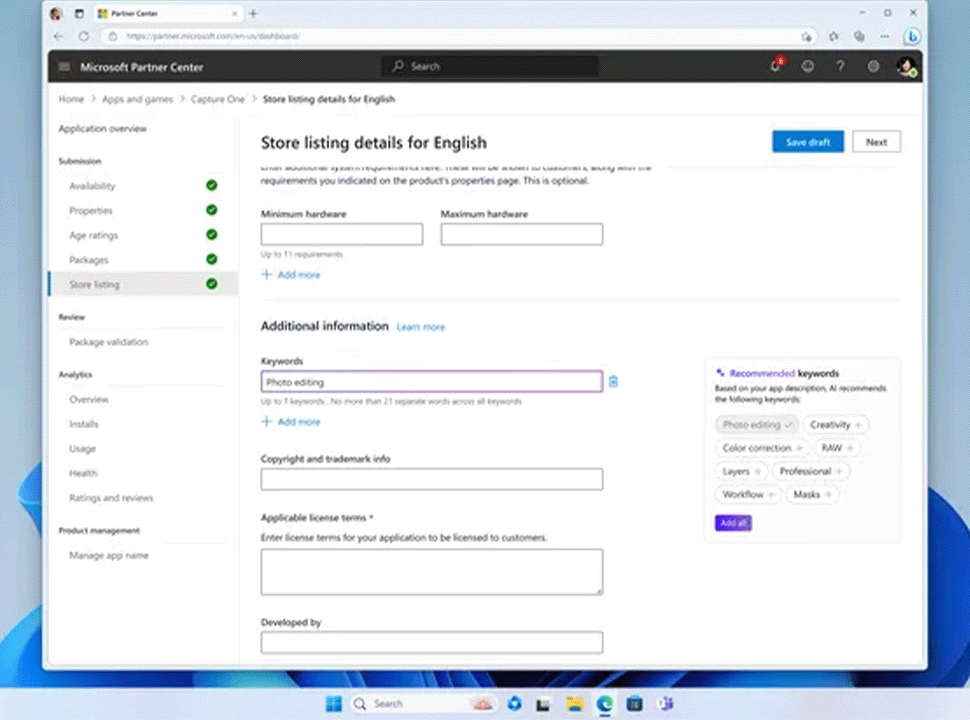The width and height of the screenshot is (970, 720).
Task: Click browser back arrow
Action: [x=59, y=36]
